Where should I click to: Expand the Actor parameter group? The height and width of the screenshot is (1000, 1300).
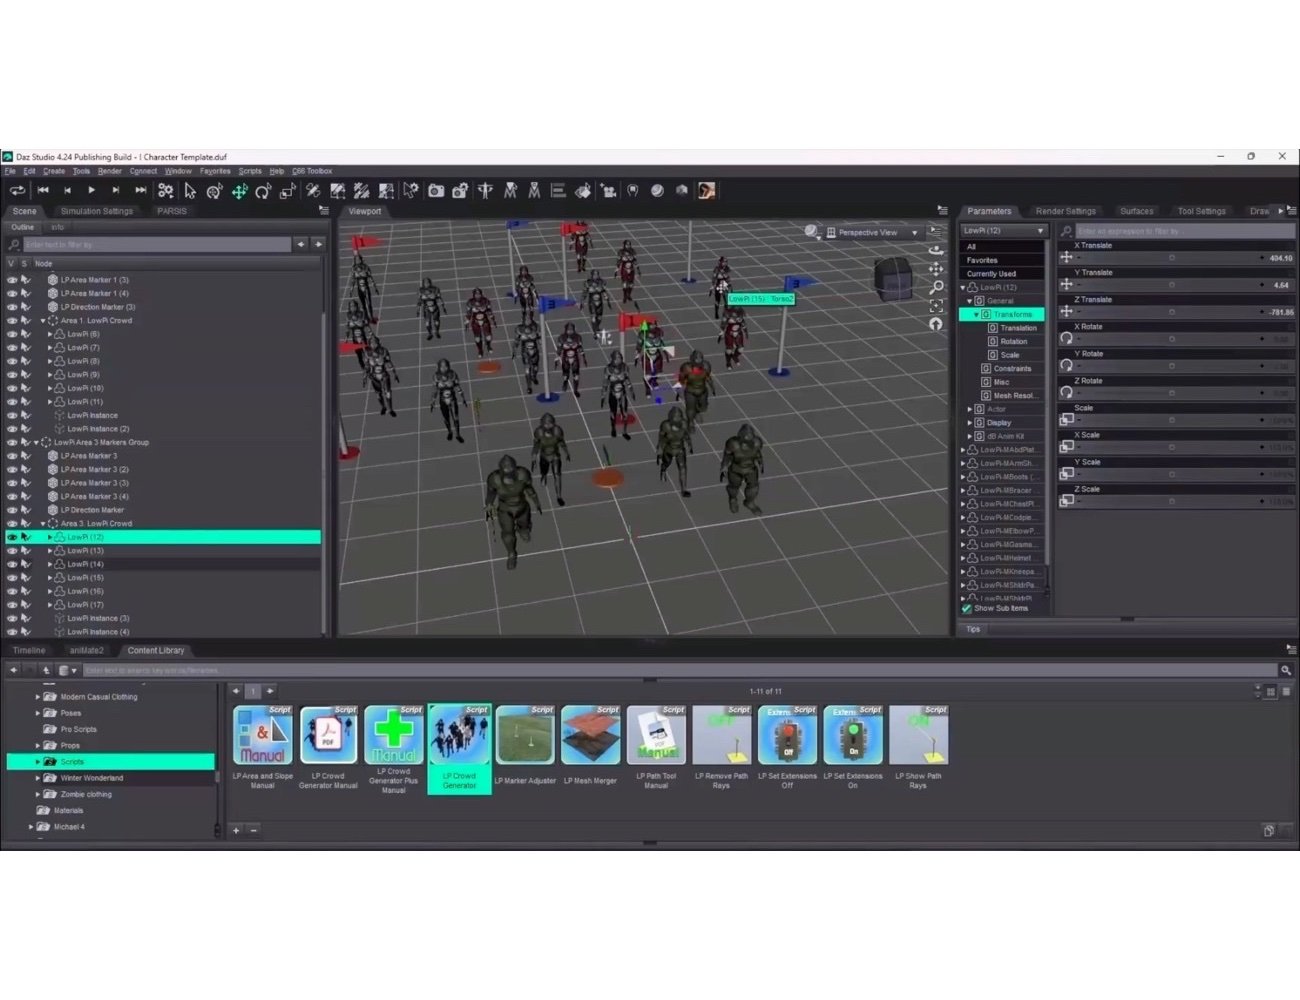click(x=968, y=409)
